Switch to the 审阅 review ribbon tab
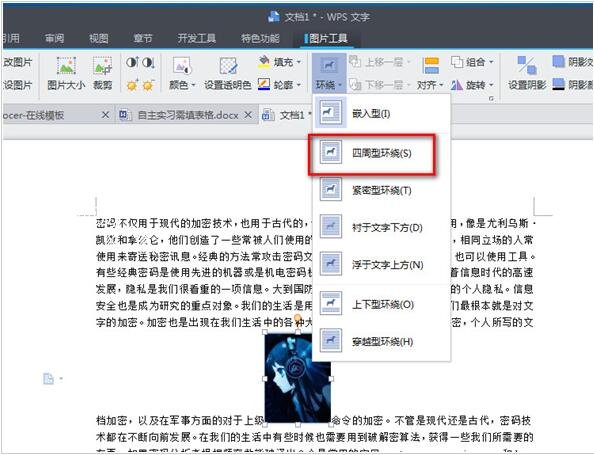The image size is (594, 455). (55, 38)
